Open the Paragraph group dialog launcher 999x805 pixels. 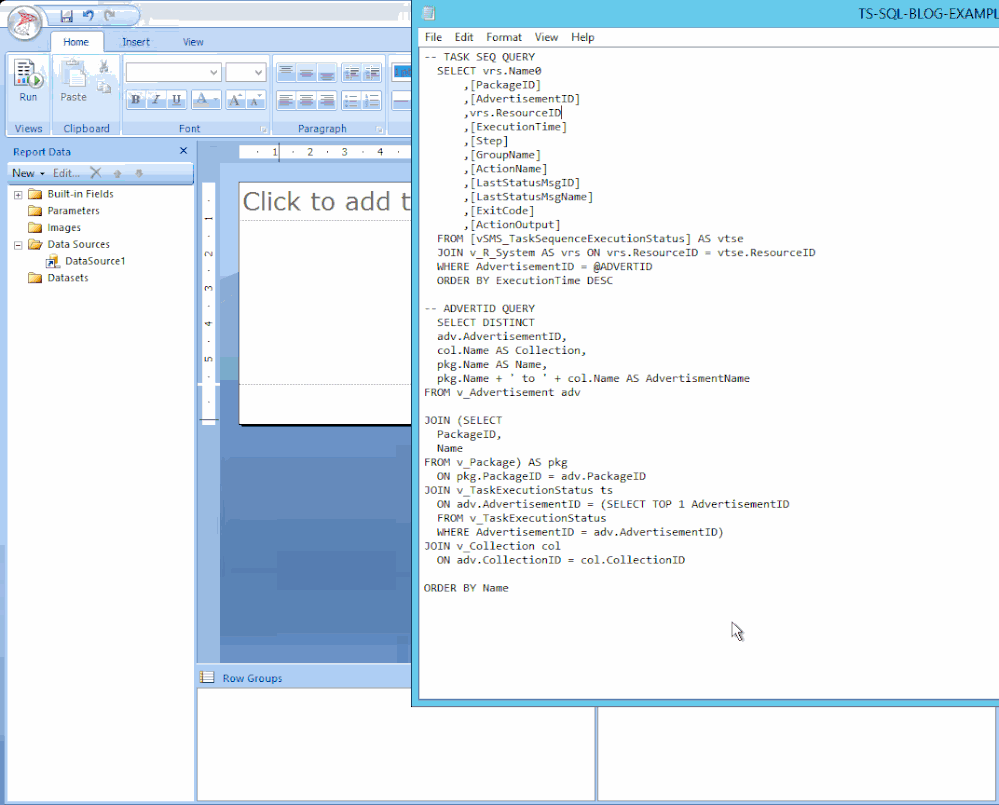tap(379, 129)
